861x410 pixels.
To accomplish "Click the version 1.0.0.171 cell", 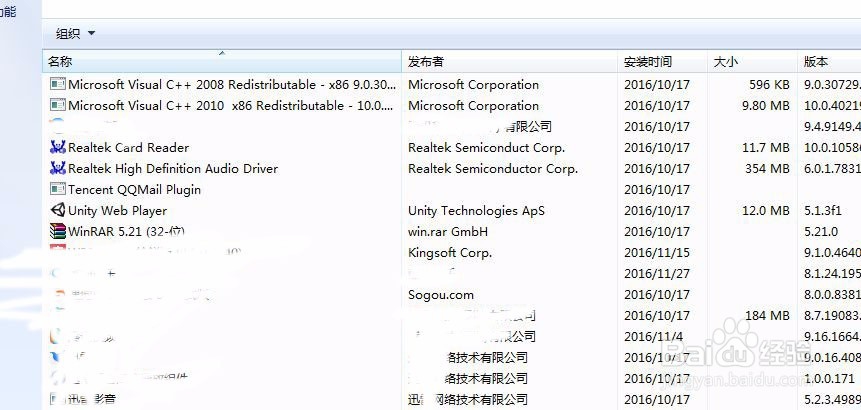I will click(830, 379).
